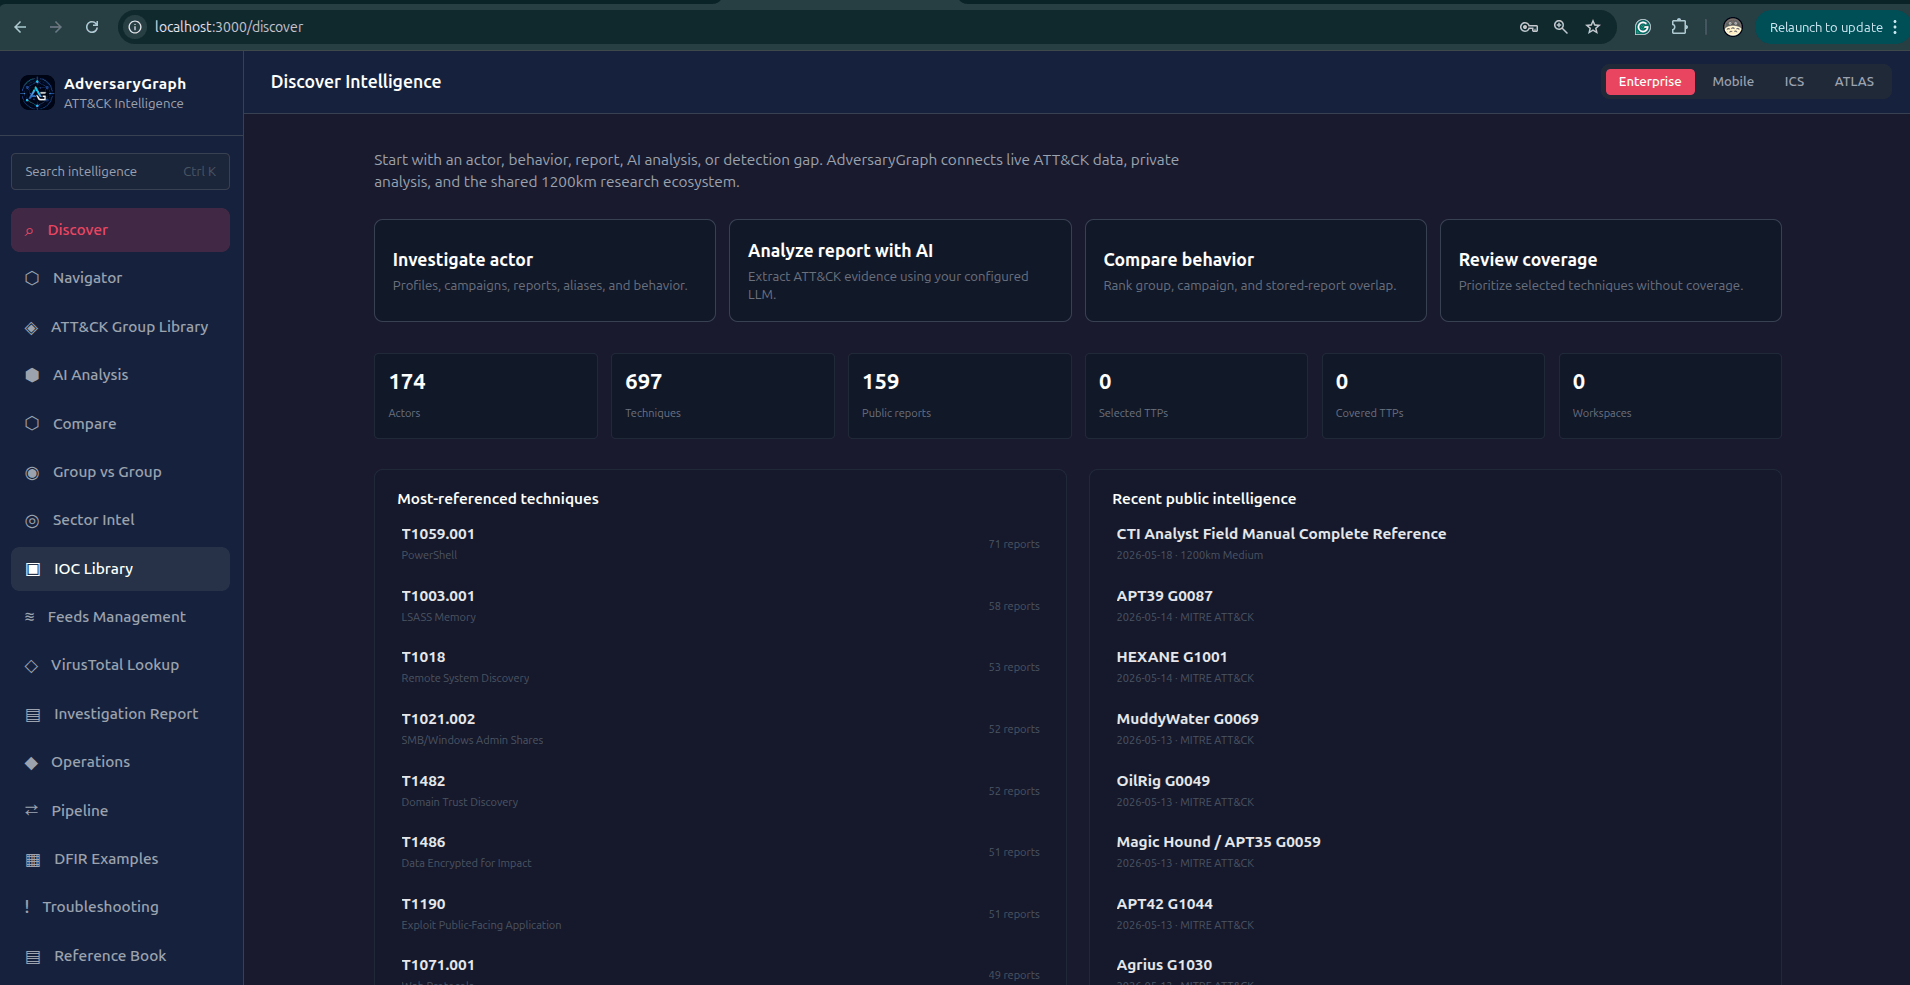Open the browser profile avatar
This screenshot has height=985, width=1910.
pos(1733,27)
